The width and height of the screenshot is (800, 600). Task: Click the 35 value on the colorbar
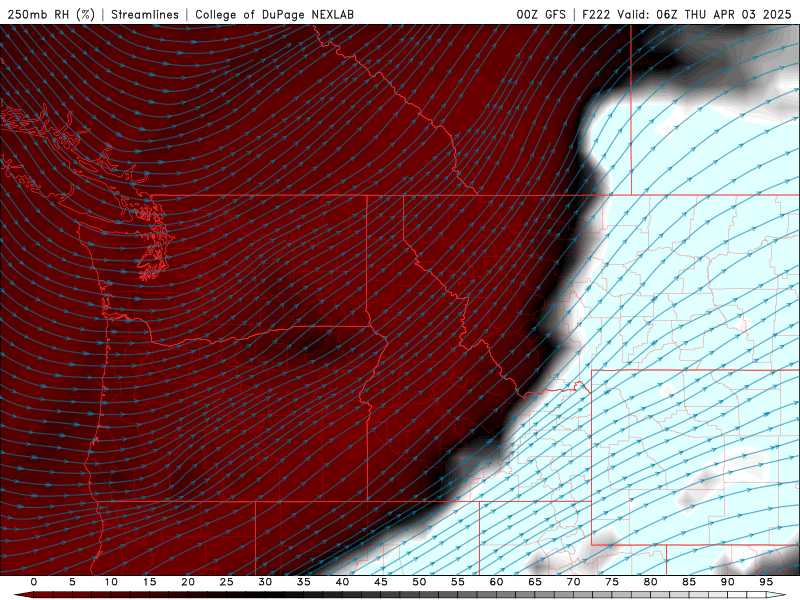tap(303, 582)
